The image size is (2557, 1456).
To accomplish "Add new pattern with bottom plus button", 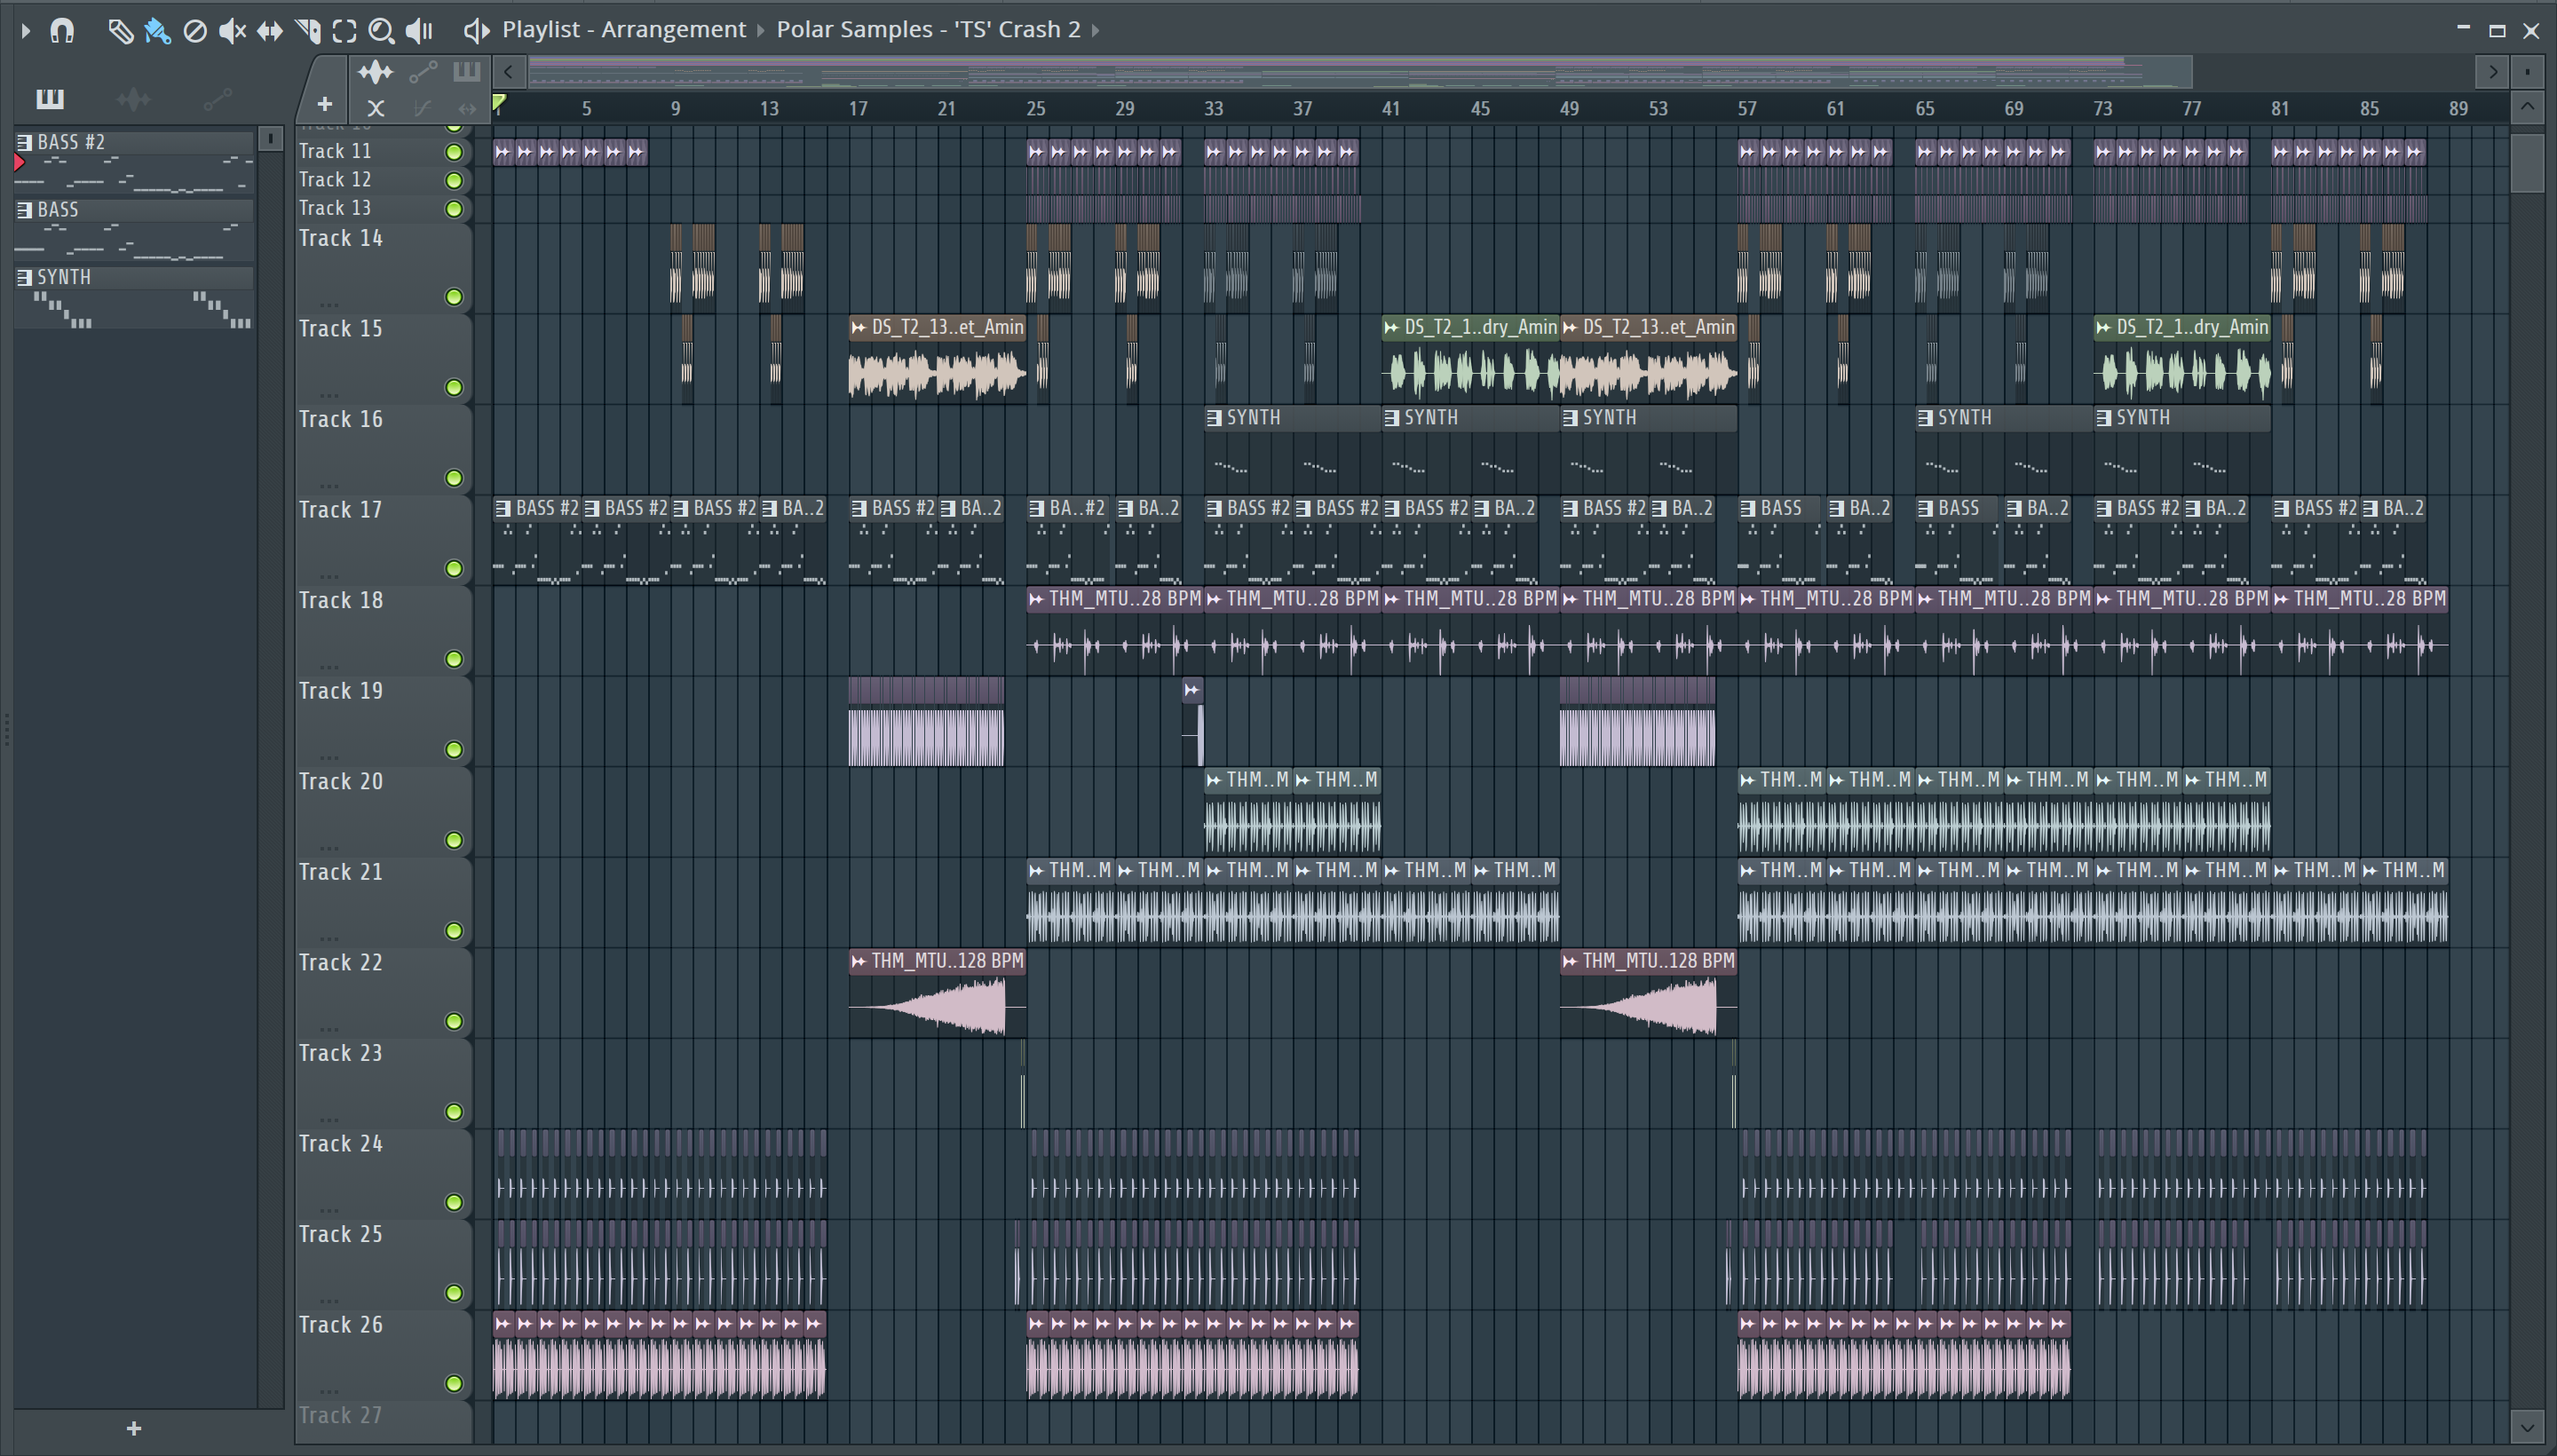I will click(134, 1429).
